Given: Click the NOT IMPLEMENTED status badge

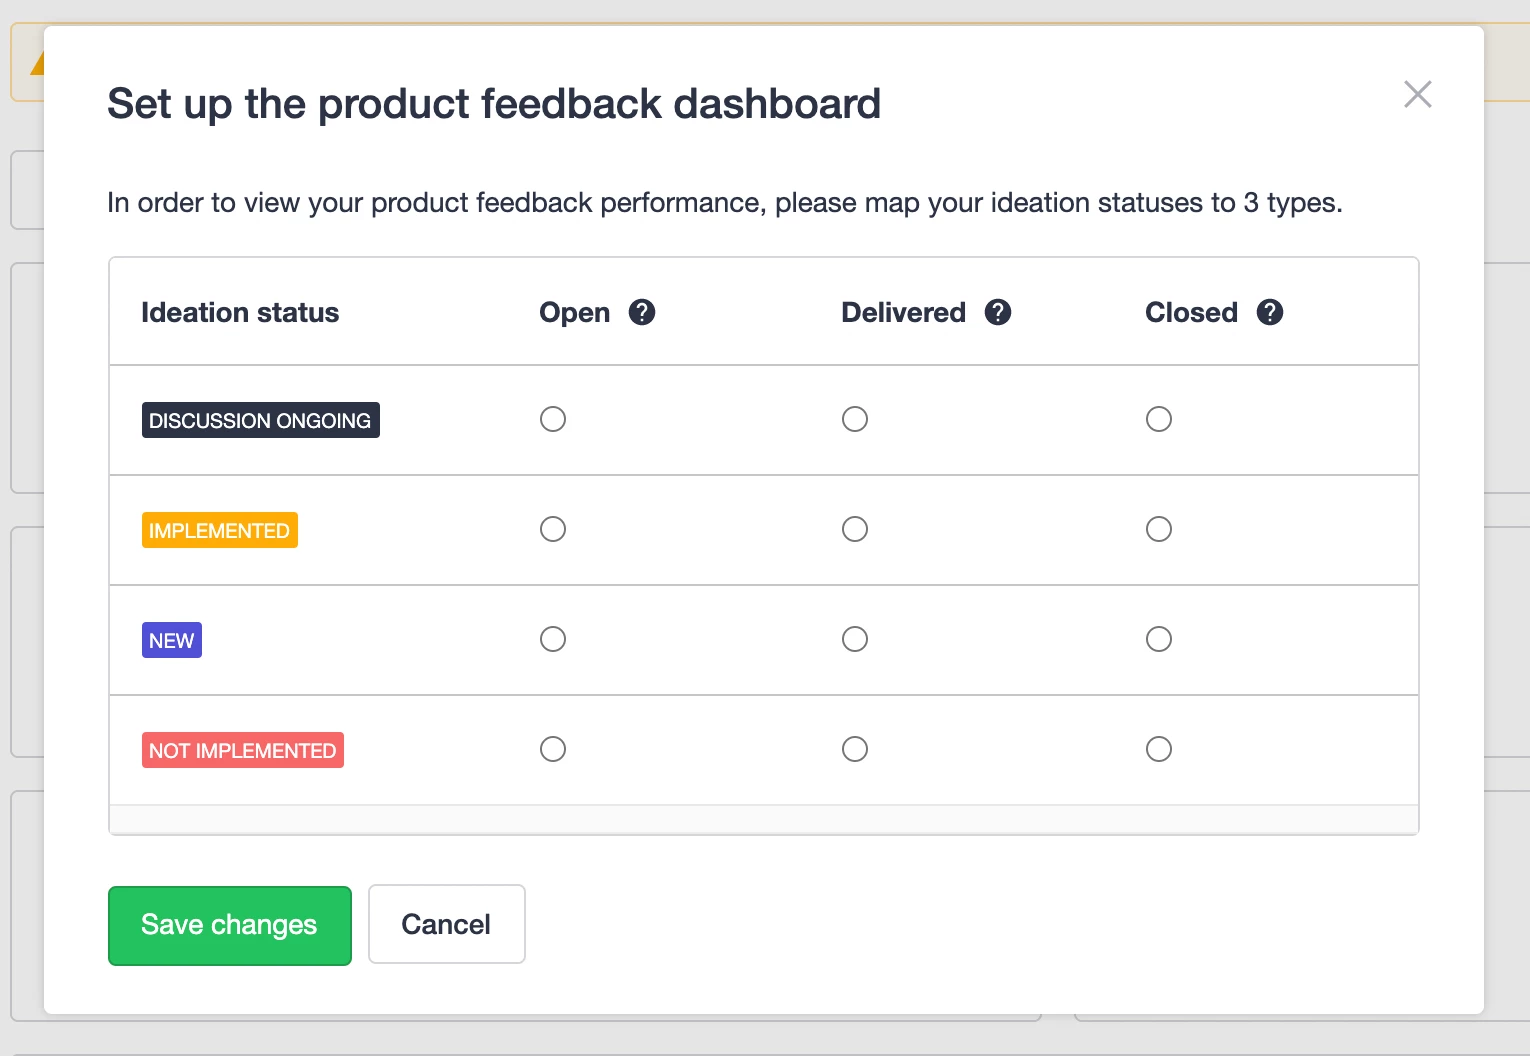Looking at the screenshot, I should tap(242, 749).
